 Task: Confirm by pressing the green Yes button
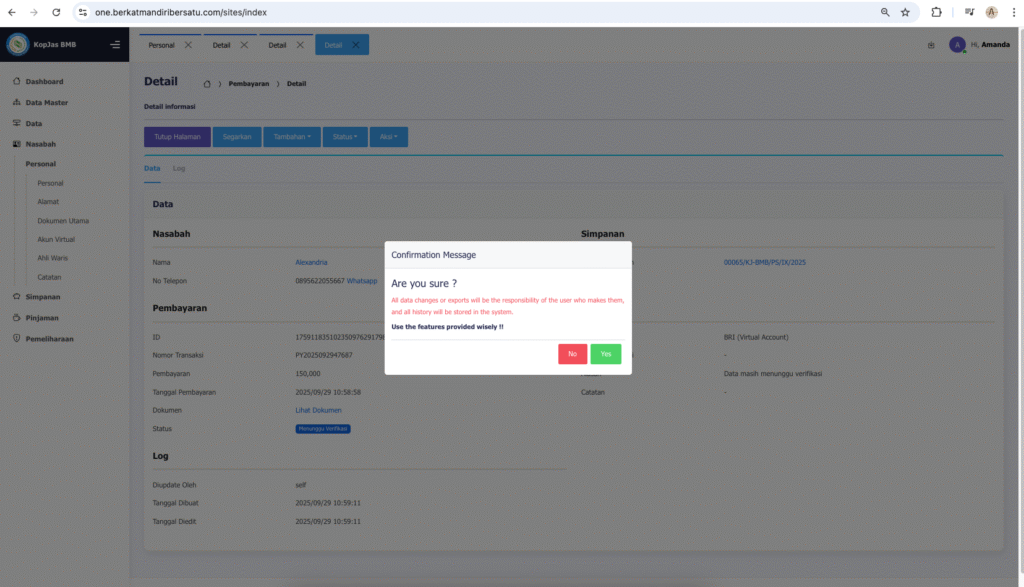coord(605,354)
